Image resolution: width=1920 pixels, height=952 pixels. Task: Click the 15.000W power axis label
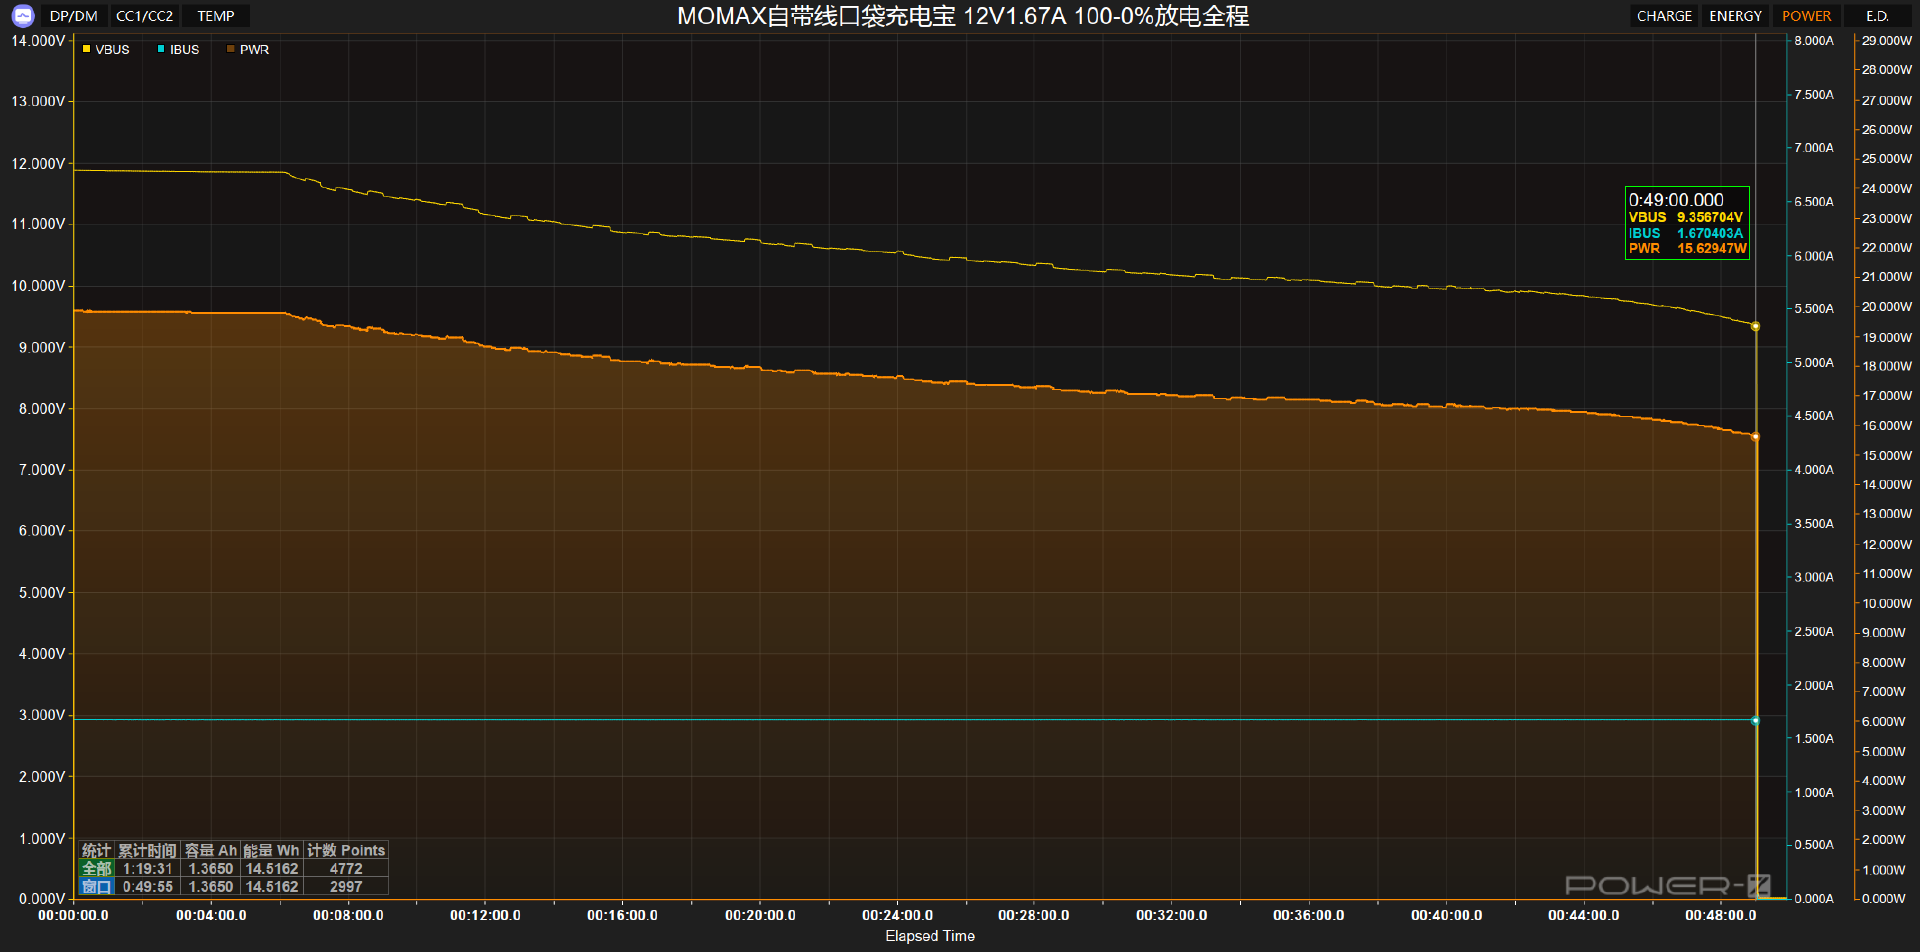1886,455
